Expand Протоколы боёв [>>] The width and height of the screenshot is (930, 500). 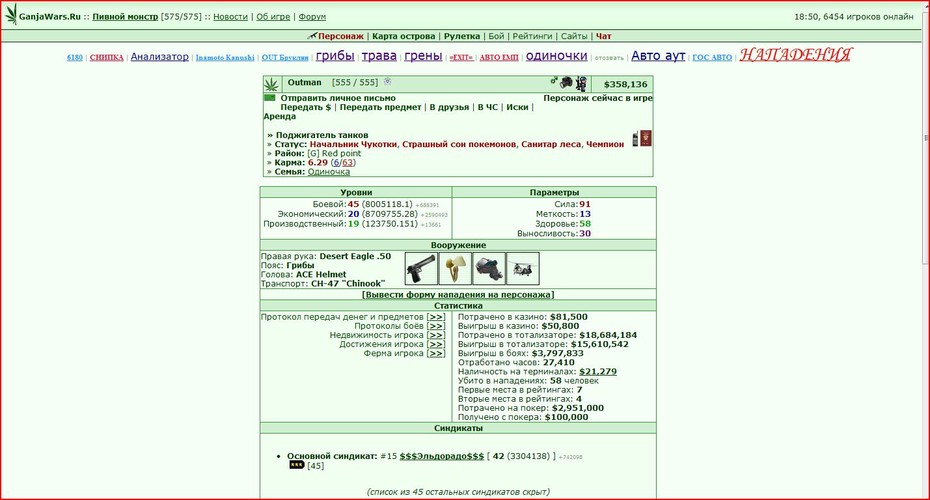[x=436, y=326]
